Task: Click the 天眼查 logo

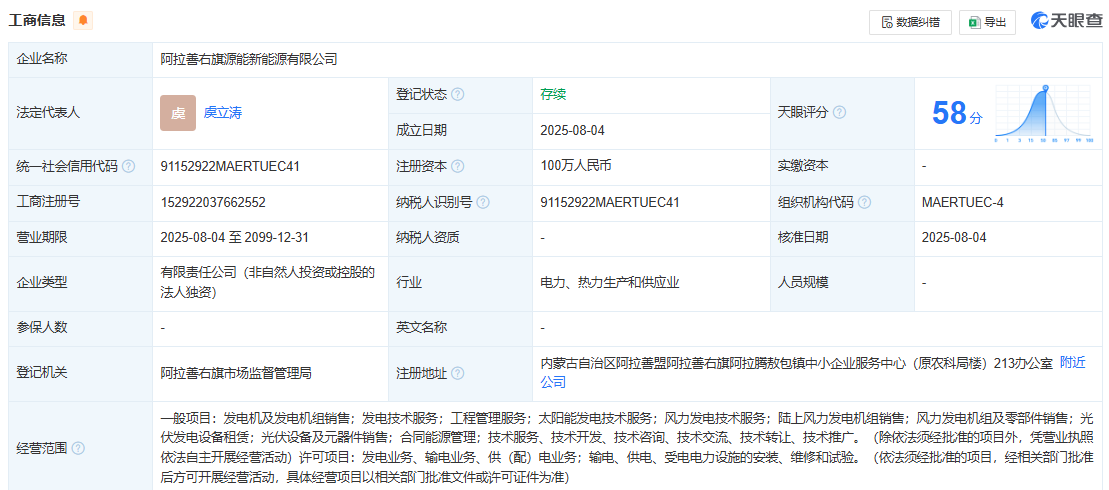Action: tap(1066, 21)
